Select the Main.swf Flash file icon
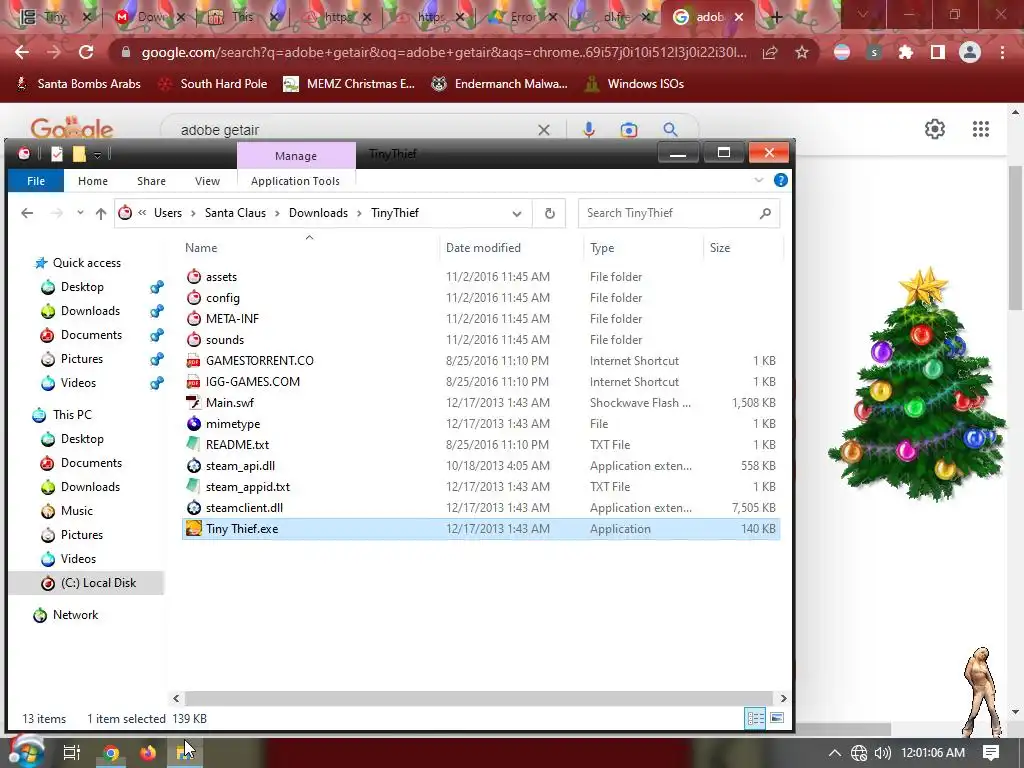Image resolution: width=1024 pixels, height=768 pixels. click(193, 402)
